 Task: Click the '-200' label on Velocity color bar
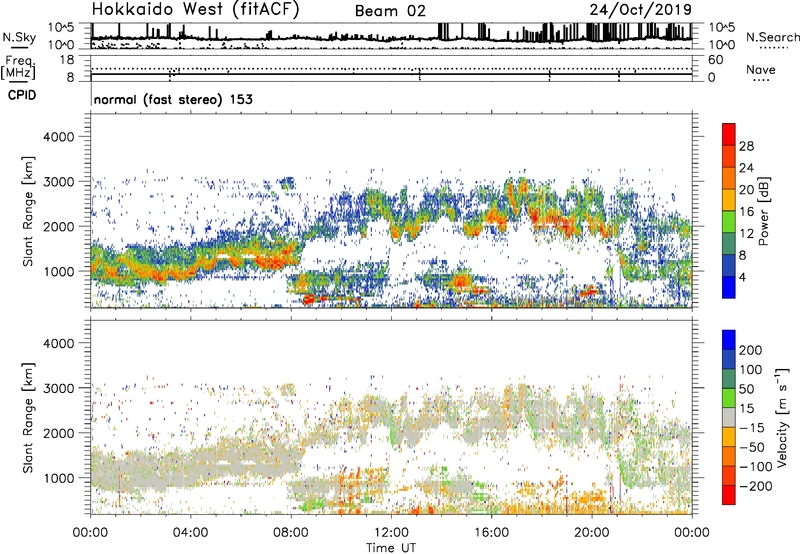[756, 486]
